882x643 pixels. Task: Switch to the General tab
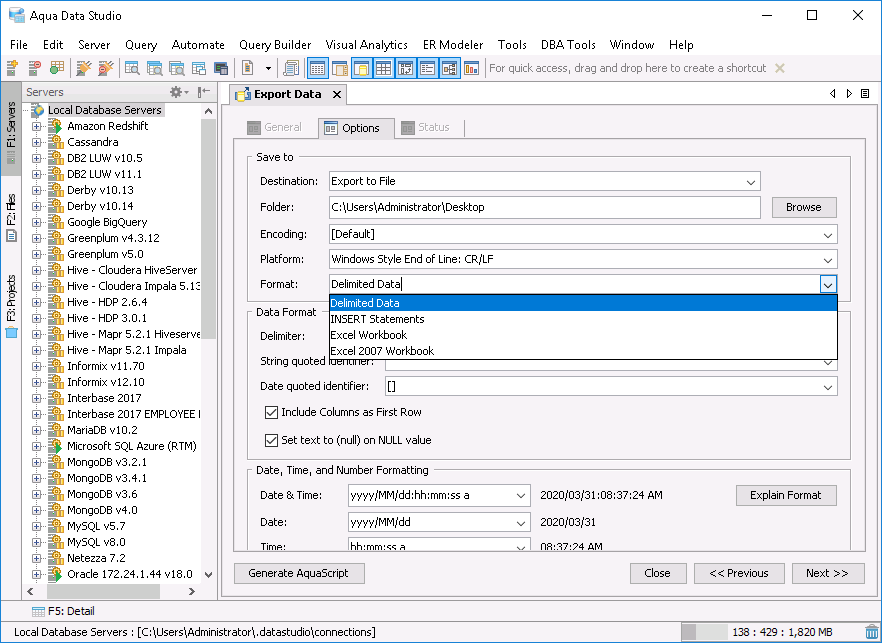tap(274, 128)
